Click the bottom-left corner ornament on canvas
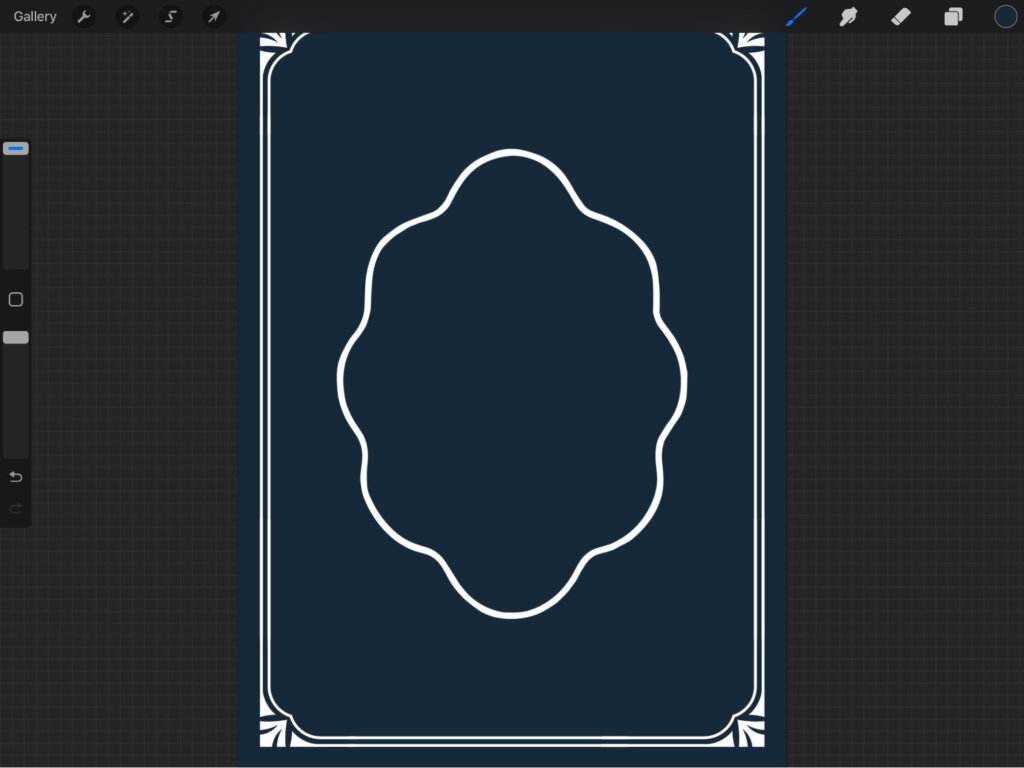This screenshot has width=1024, height=768. tap(271, 732)
